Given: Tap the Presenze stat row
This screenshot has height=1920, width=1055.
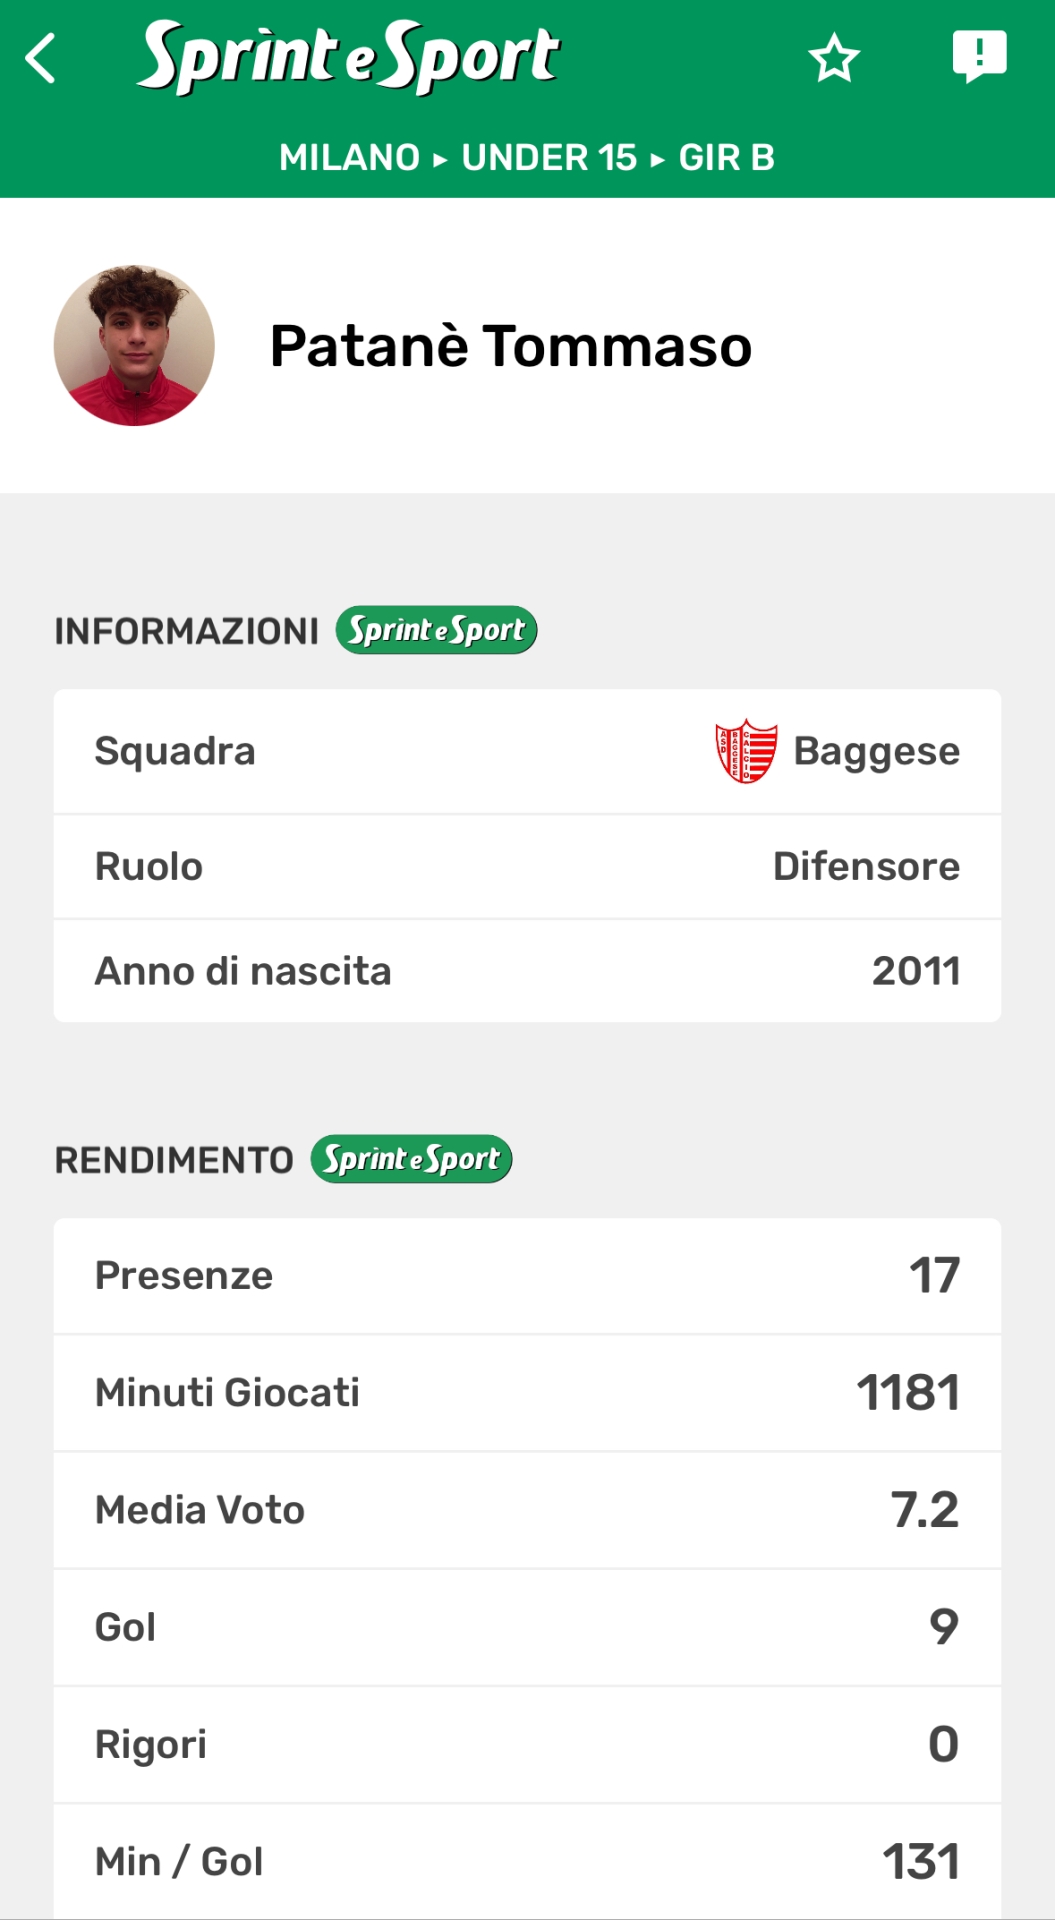Looking at the screenshot, I should point(527,1276).
